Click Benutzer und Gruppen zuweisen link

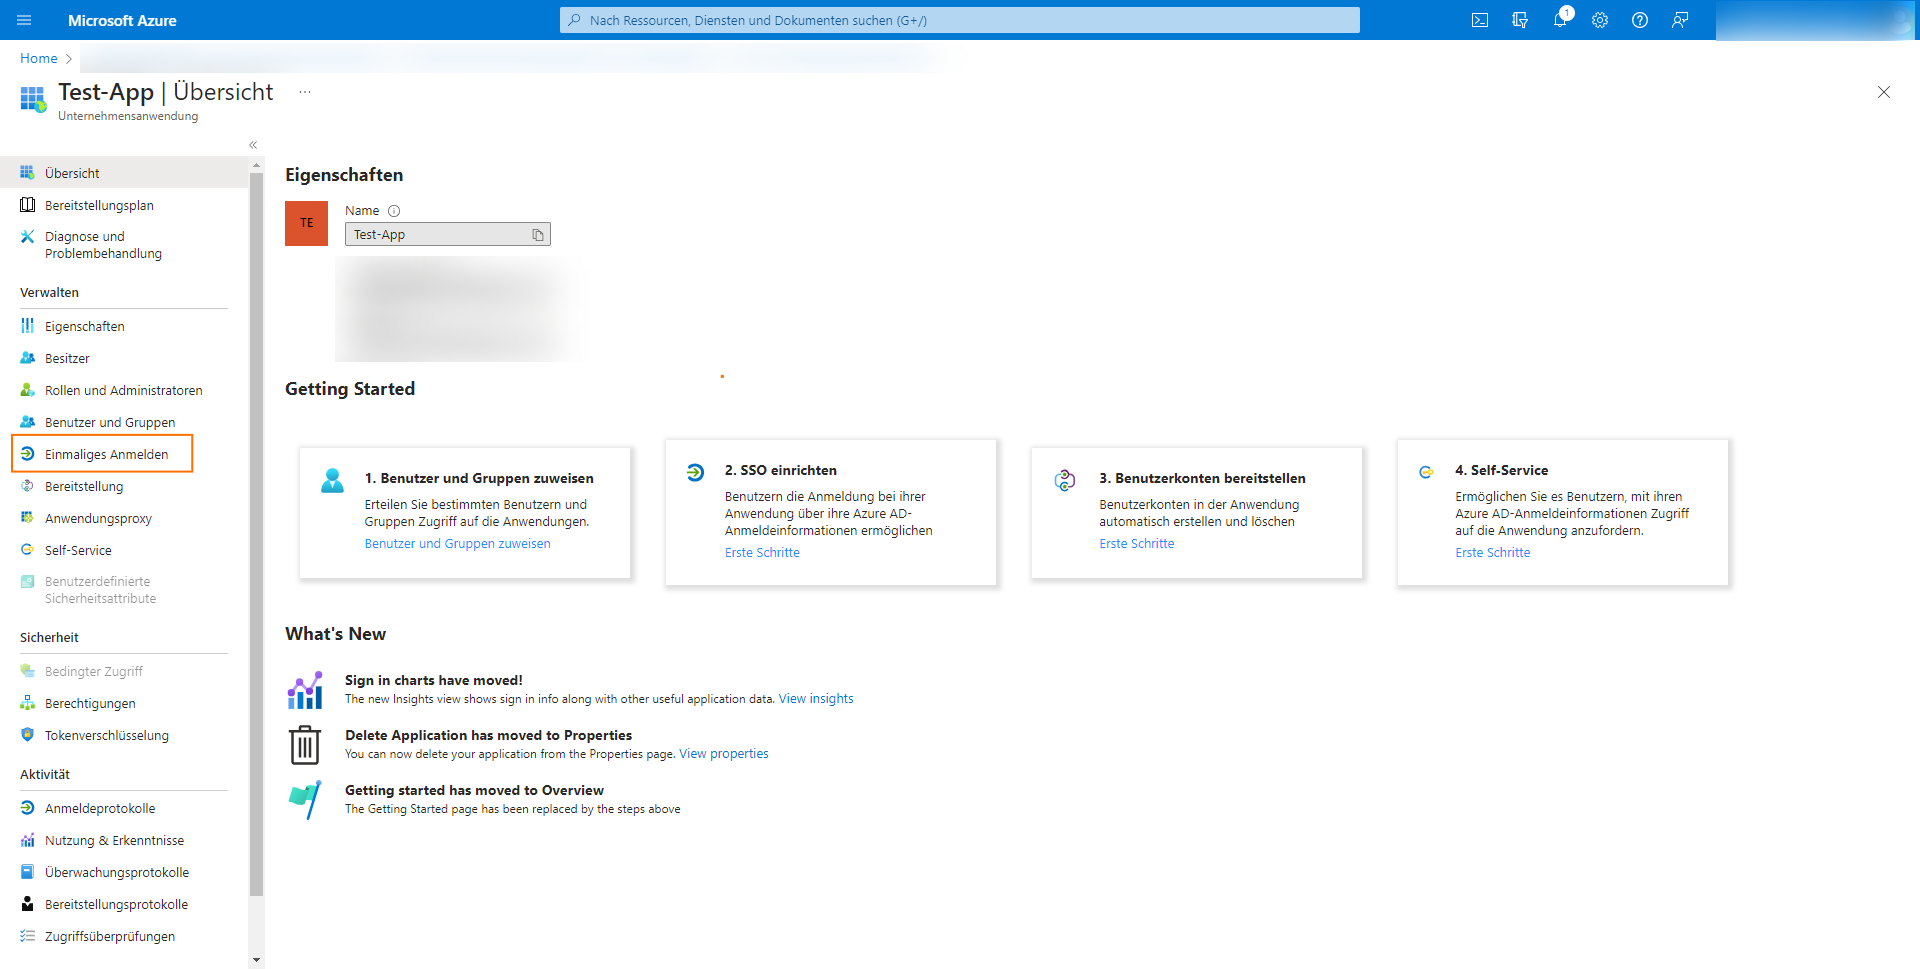(457, 543)
